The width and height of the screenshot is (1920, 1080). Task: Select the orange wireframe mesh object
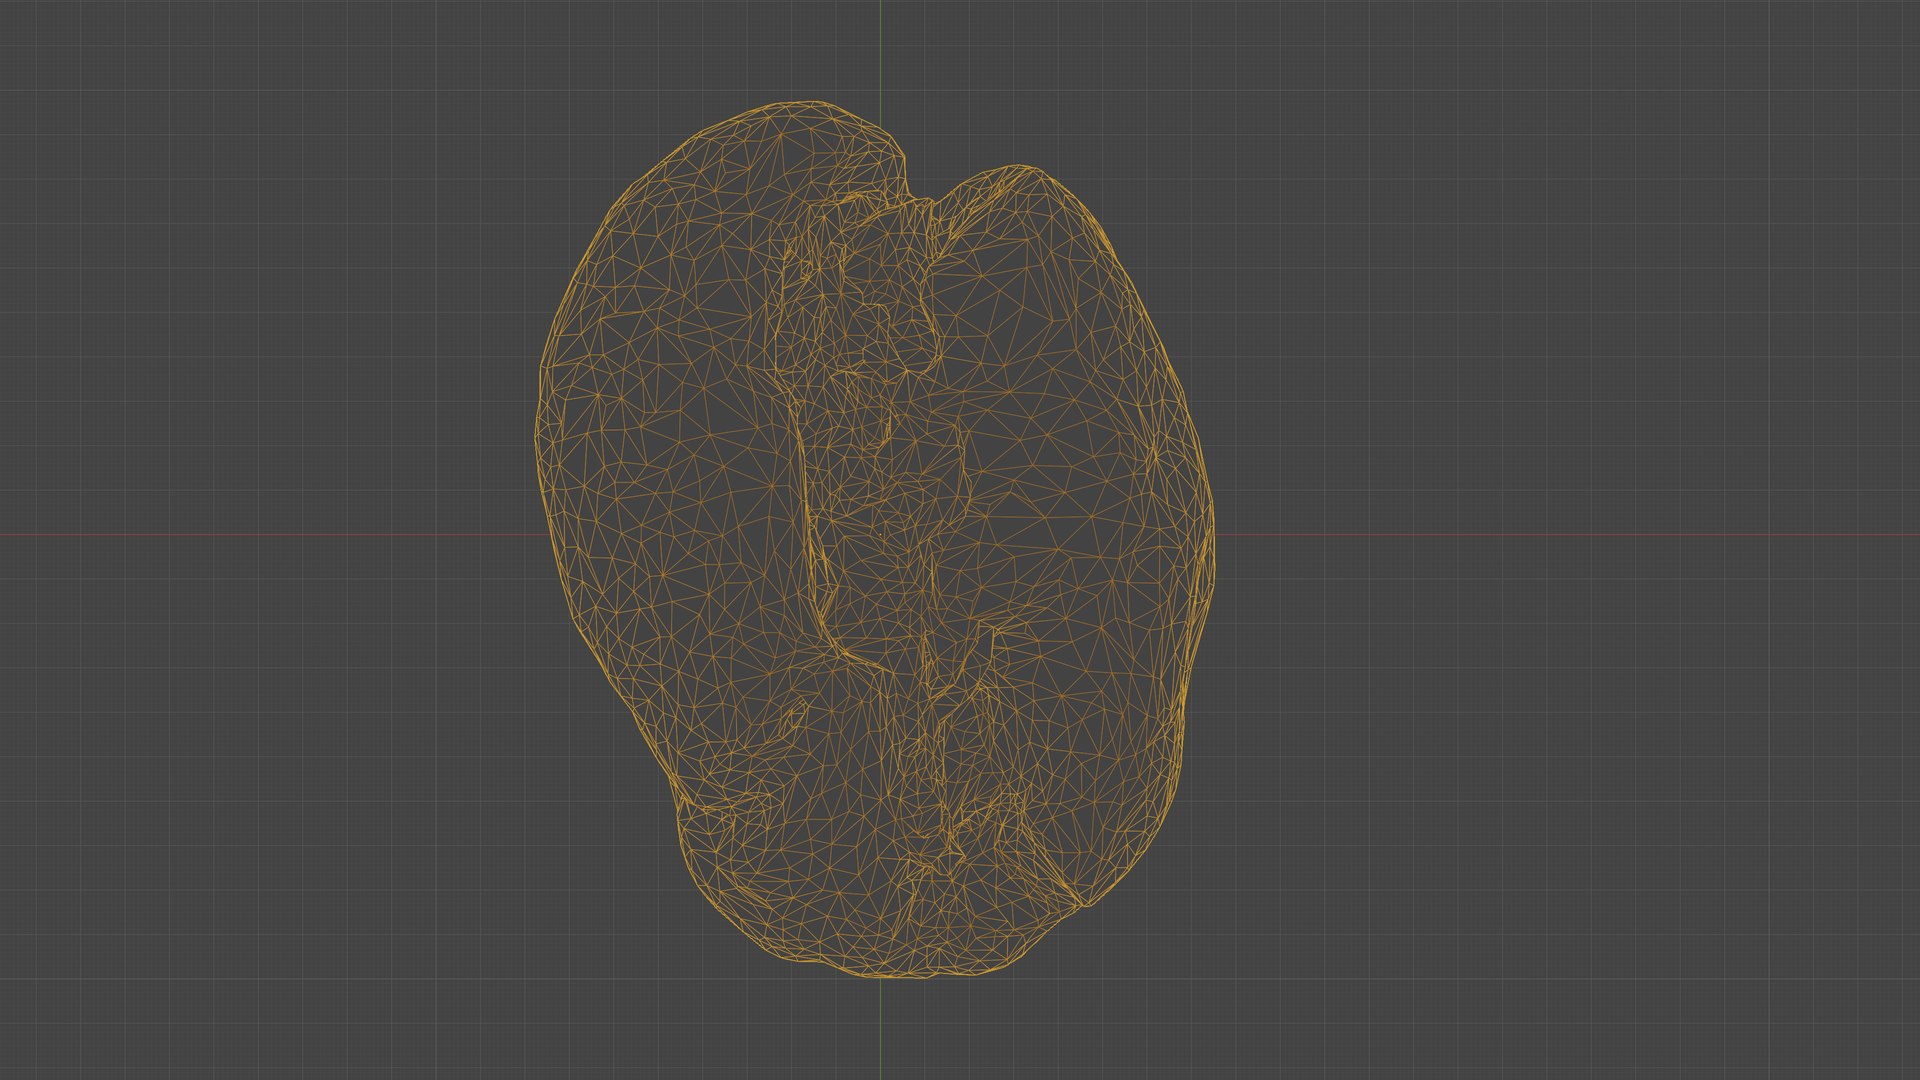[x=876, y=539]
